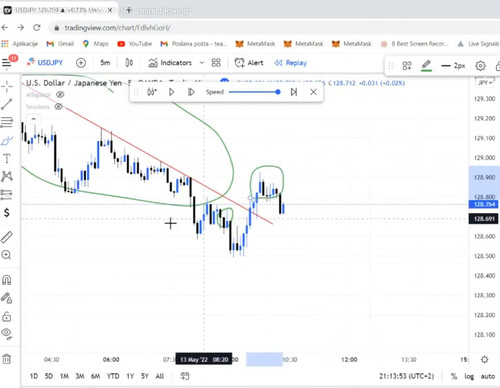Select the 6M date range
The image size is (500, 388).
pyautogui.click(x=95, y=376)
